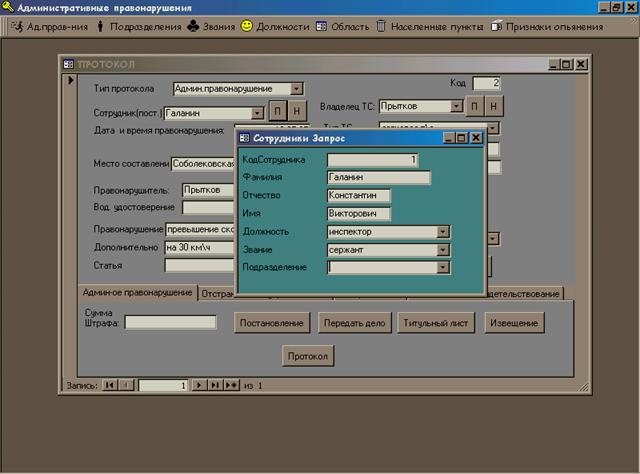Click the Сумма Штрафа input field
The image size is (640, 474).
pos(170,322)
